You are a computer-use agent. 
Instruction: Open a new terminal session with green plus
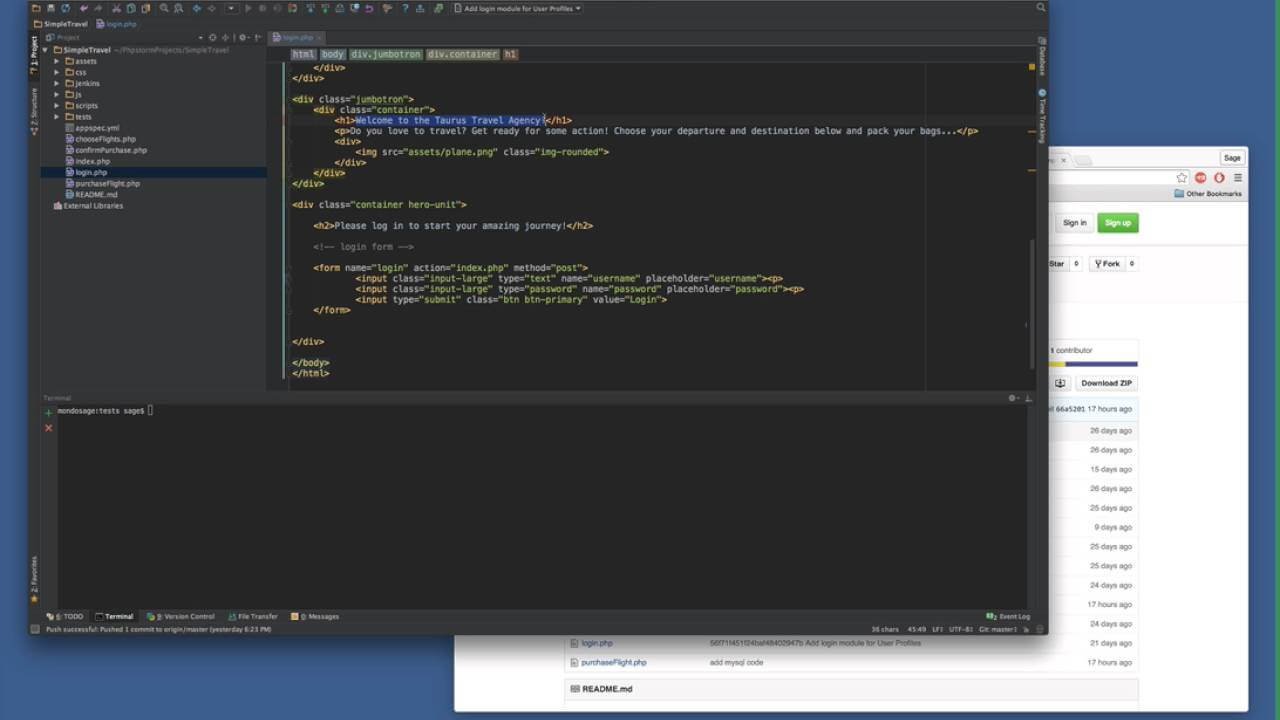pyautogui.click(x=48, y=411)
